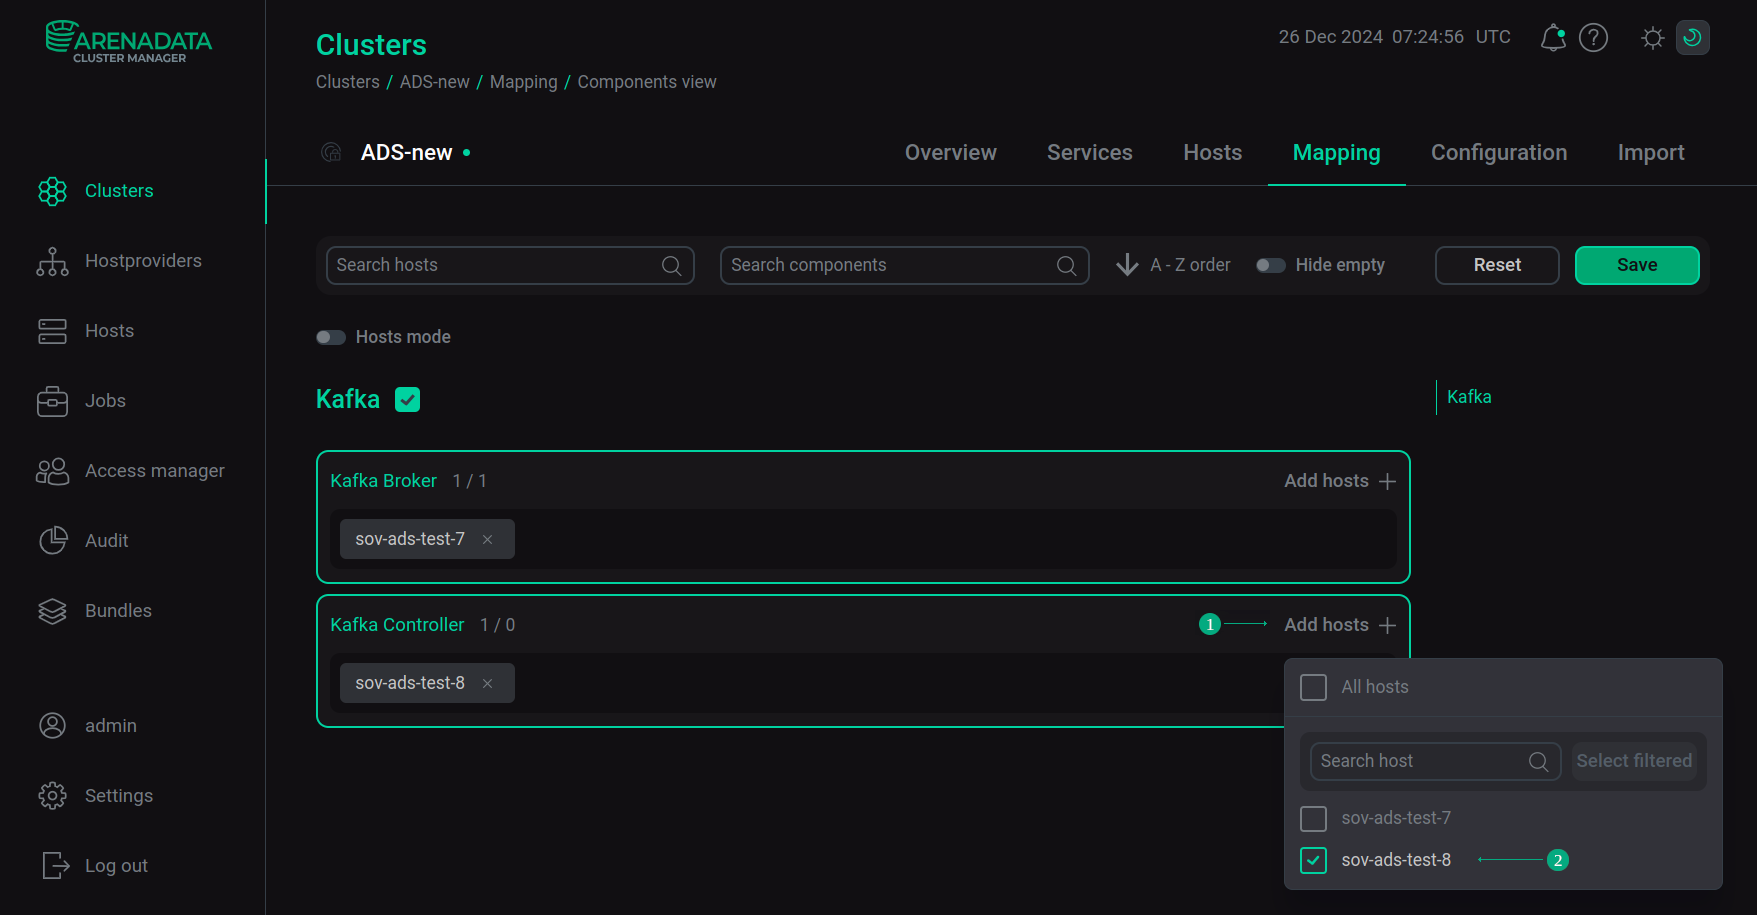1757x915 pixels.
Task: Open the Hostproviders section icon
Action: (52, 261)
